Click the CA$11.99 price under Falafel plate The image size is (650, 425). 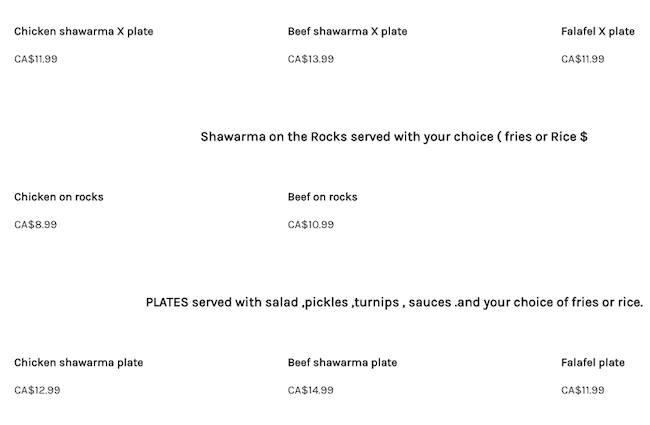[x=582, y=391]
